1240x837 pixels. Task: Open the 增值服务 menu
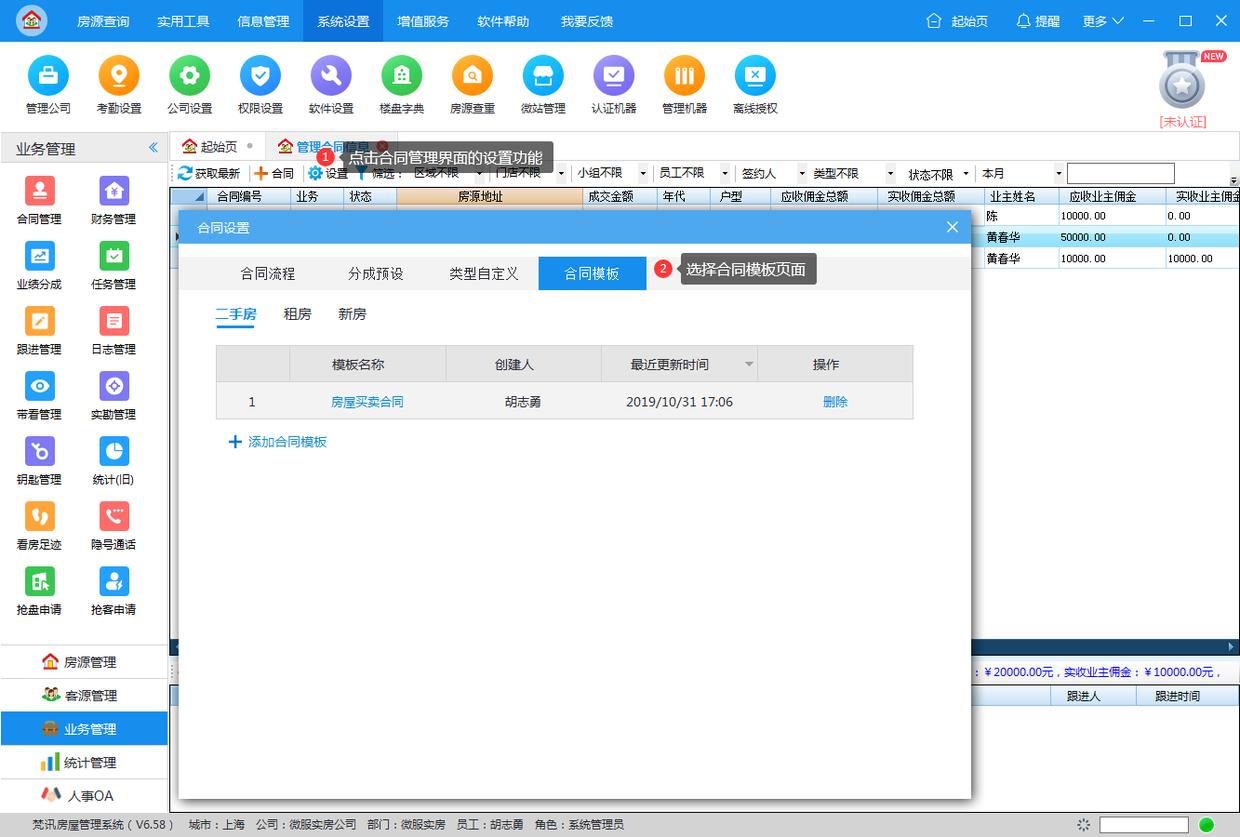pyautogui.click(x=421, y=20)
